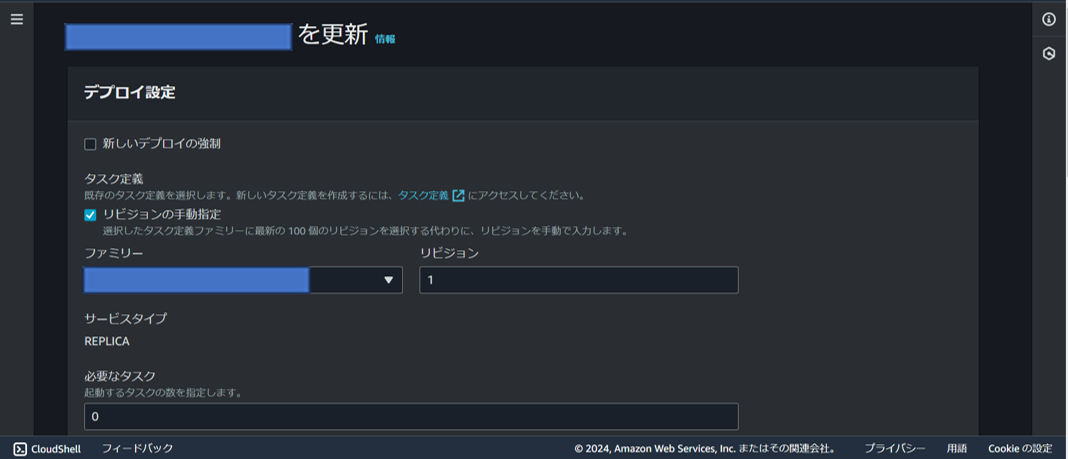This screenshot has height=459, width=1068.
Task: Open 用語 footer link
Action: pyautogui.click(x=956, y=449)
